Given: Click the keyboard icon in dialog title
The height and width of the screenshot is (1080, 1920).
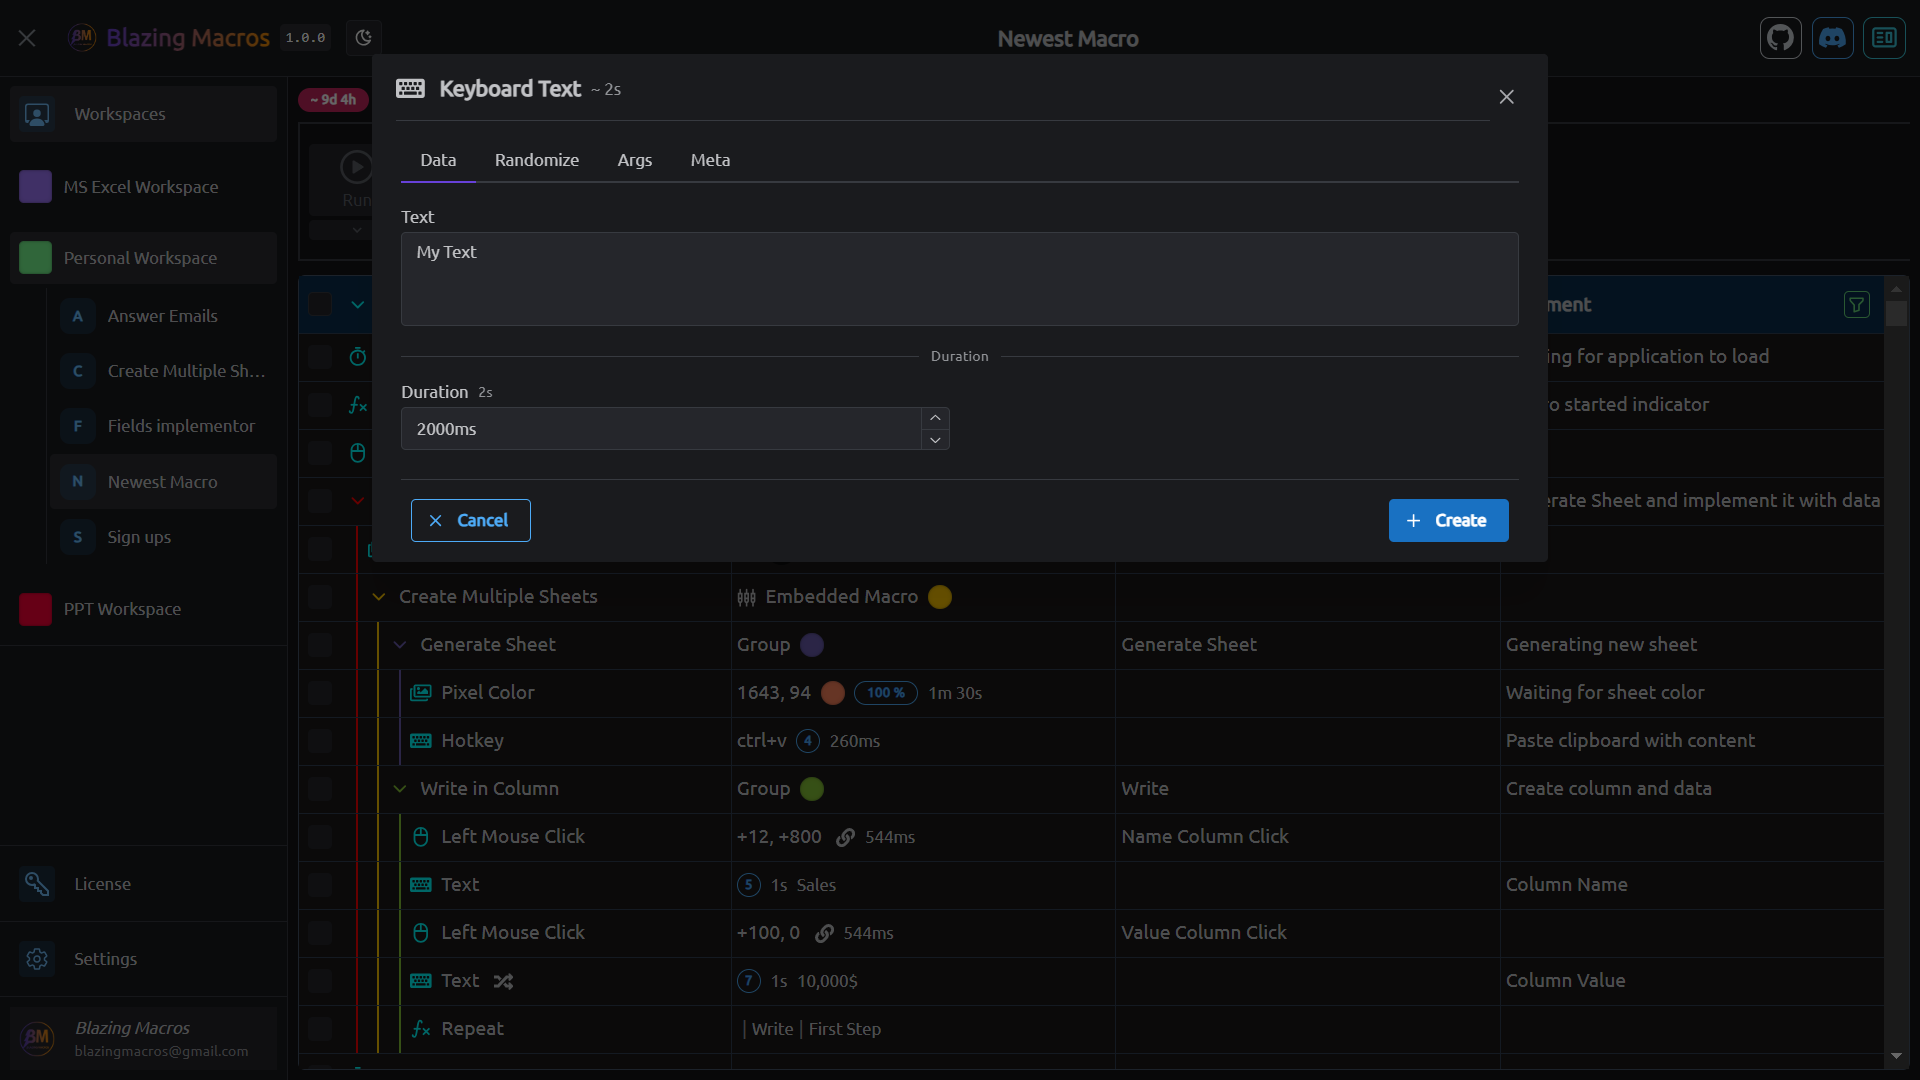Looking at the screenshot, I should pyautogui.click(x=410, y=88).
